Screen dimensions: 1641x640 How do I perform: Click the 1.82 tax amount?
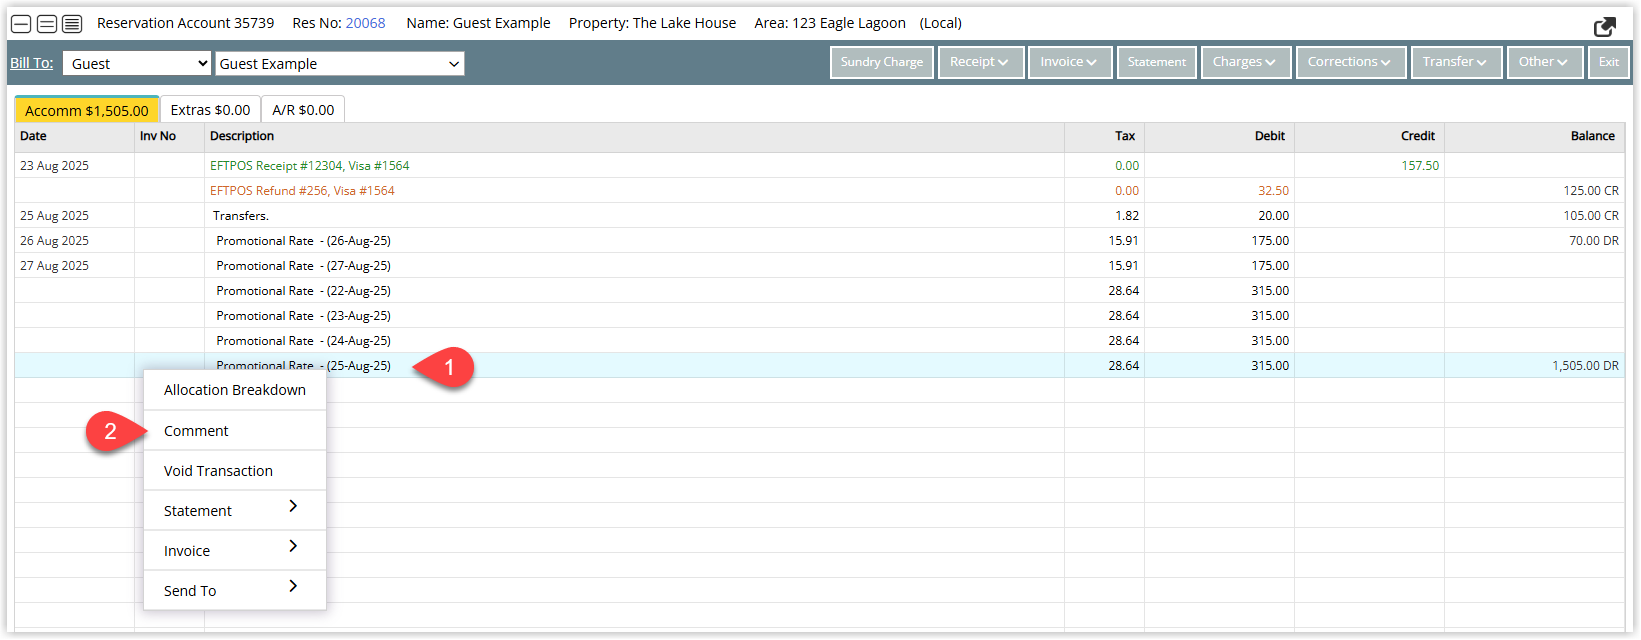[1127, 216]
